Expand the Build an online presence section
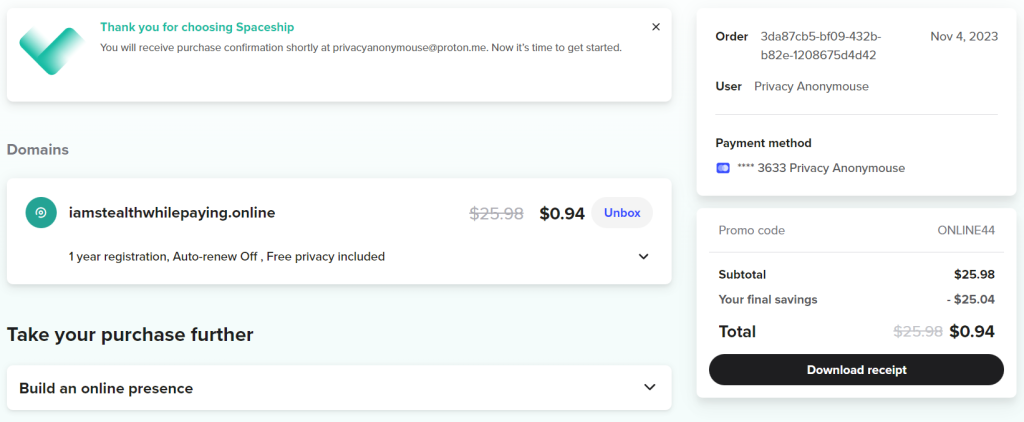The width and height of the screenshot is (1024, 422). point(649,387)
